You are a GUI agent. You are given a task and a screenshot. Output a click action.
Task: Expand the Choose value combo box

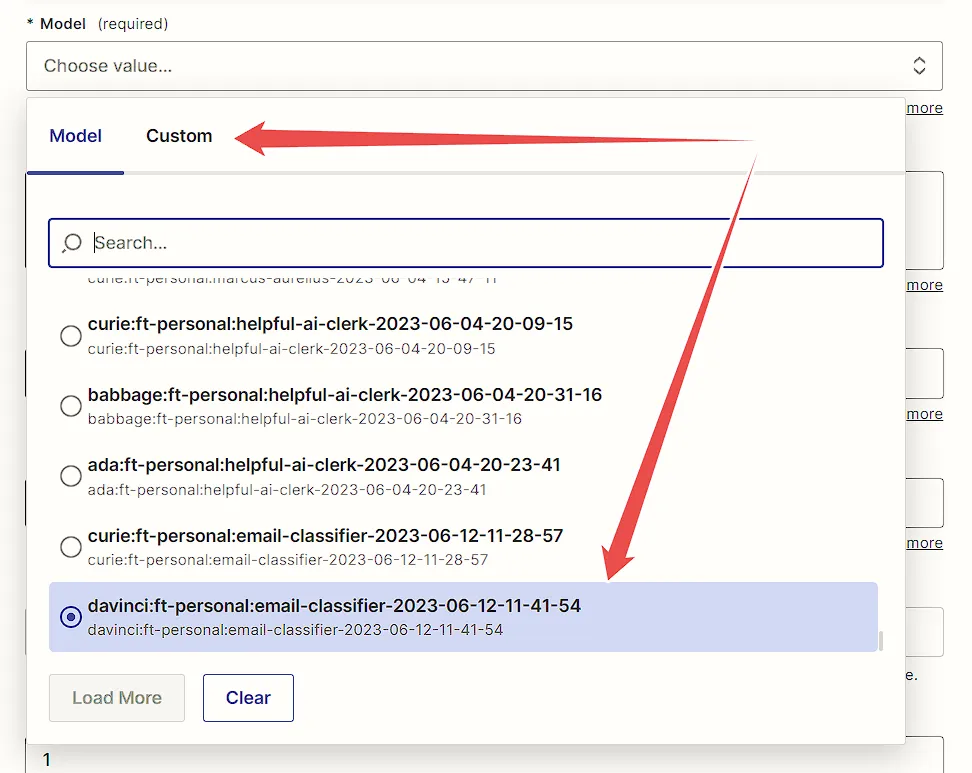484,66
